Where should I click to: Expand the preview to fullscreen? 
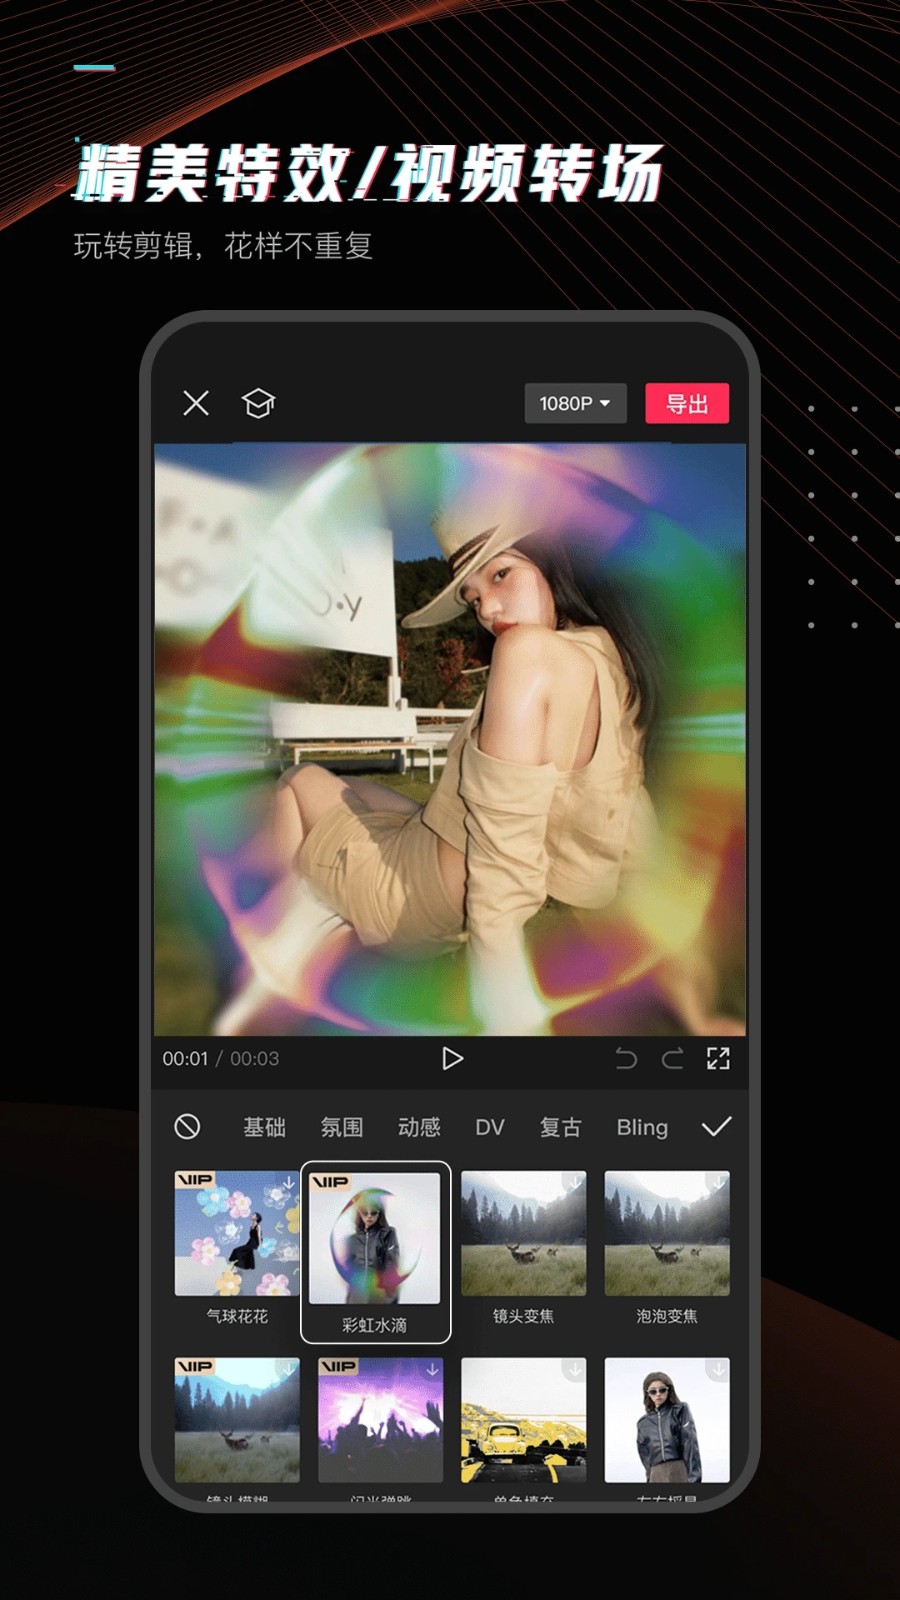tap(718, 1058)
